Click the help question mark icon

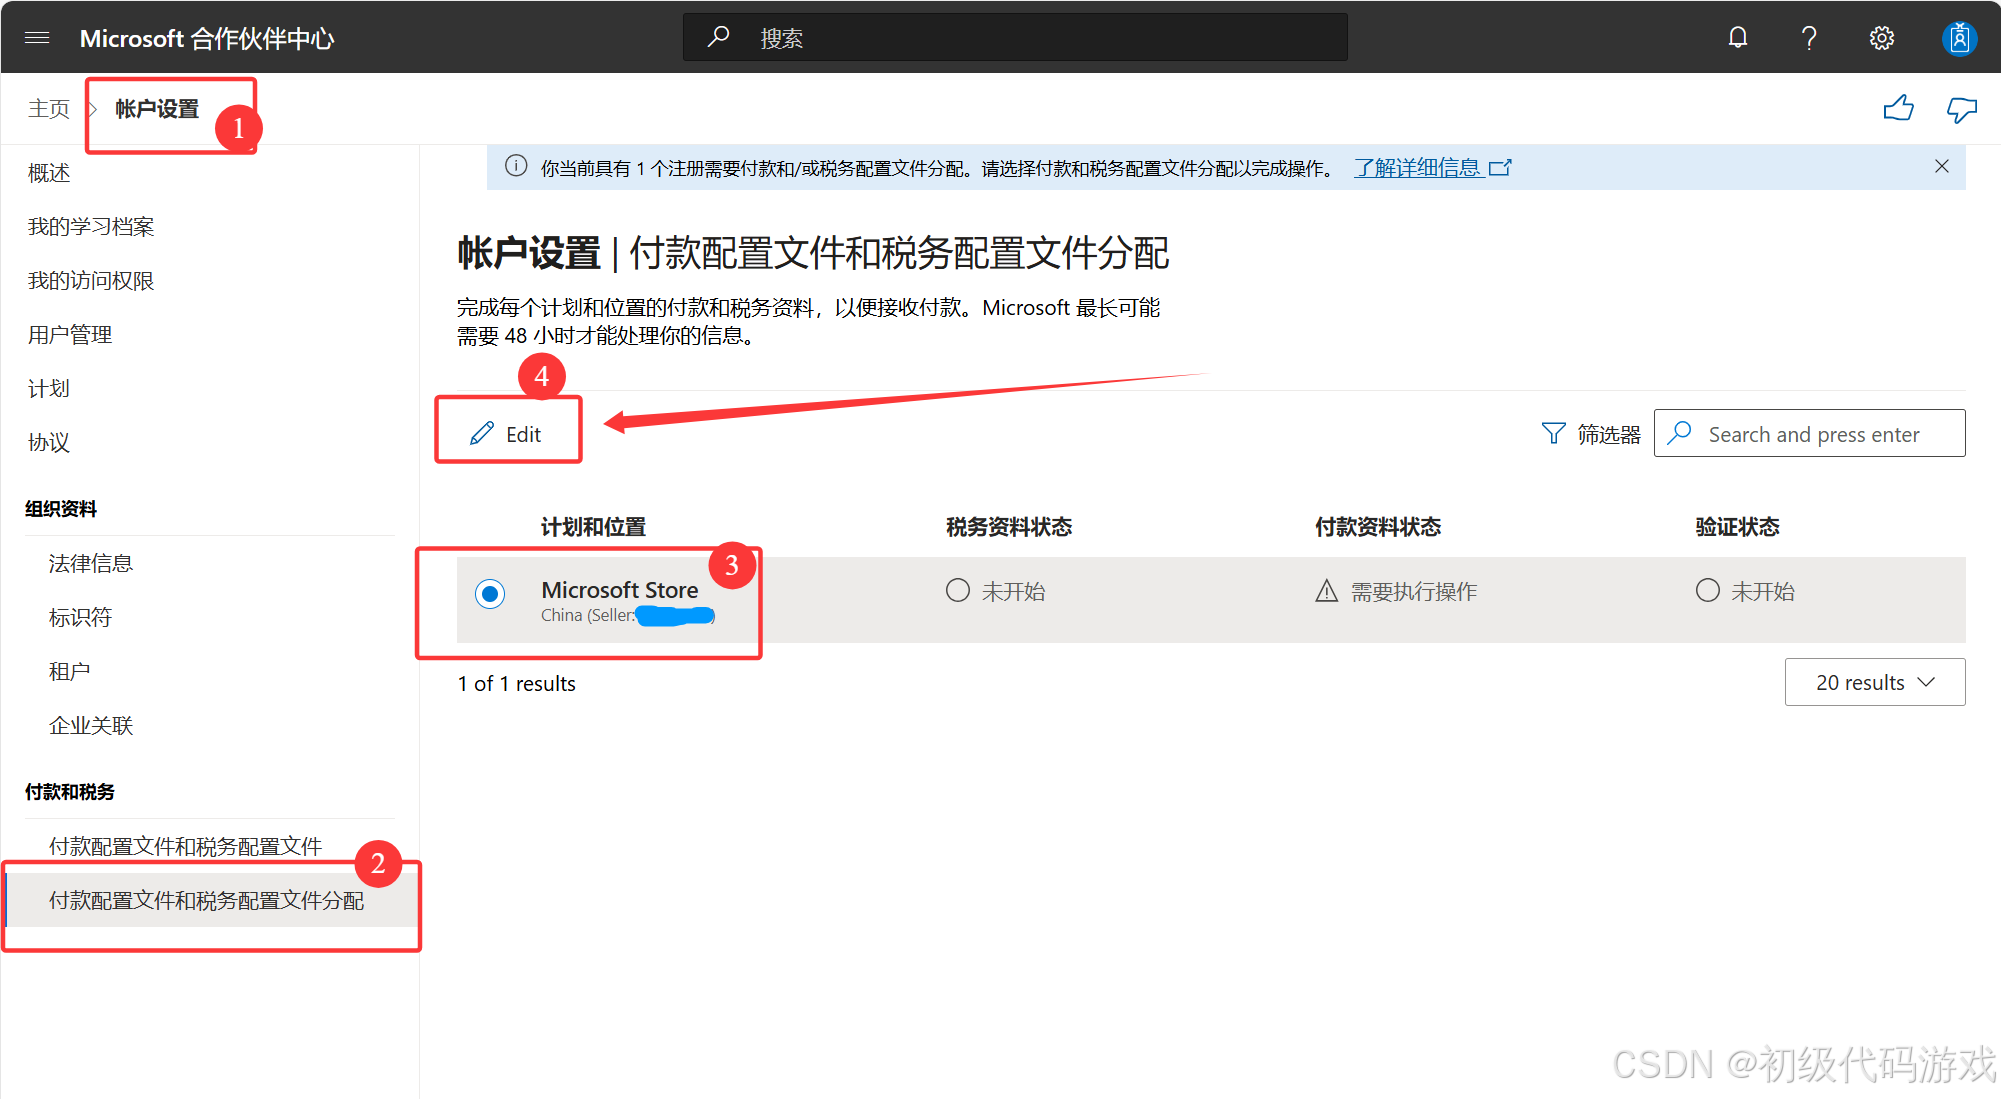point(1809,38)
